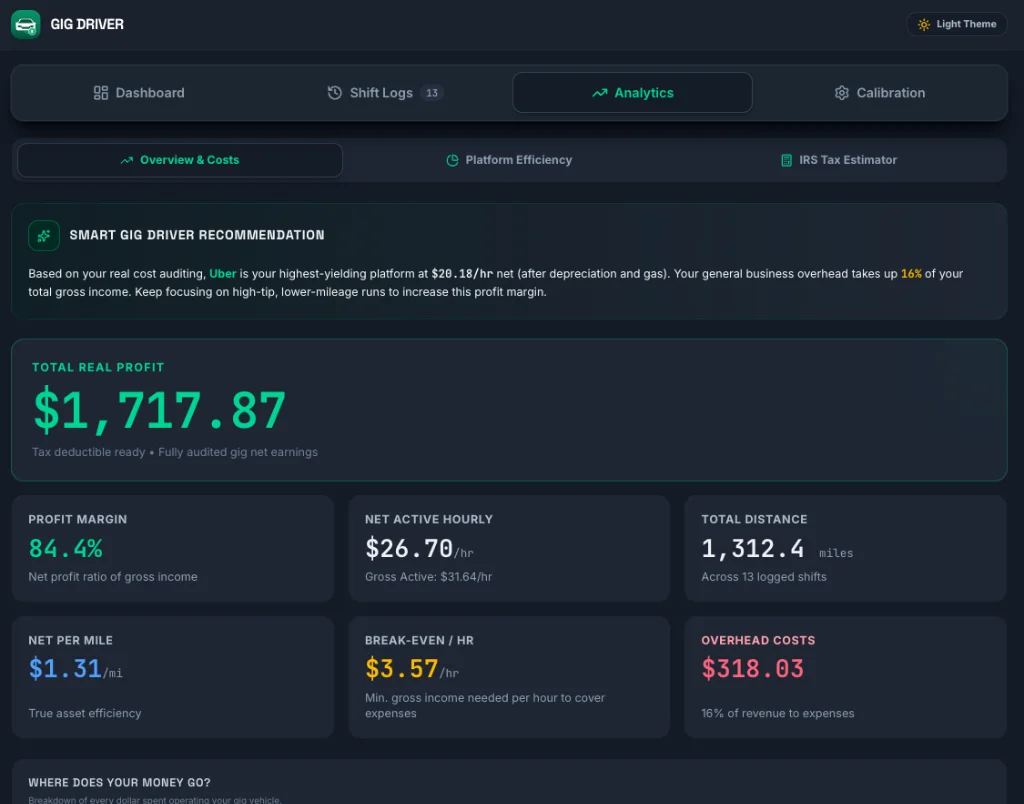Open the Dashboard tab
The image size is (1024, 804).
tap(138, 93)
